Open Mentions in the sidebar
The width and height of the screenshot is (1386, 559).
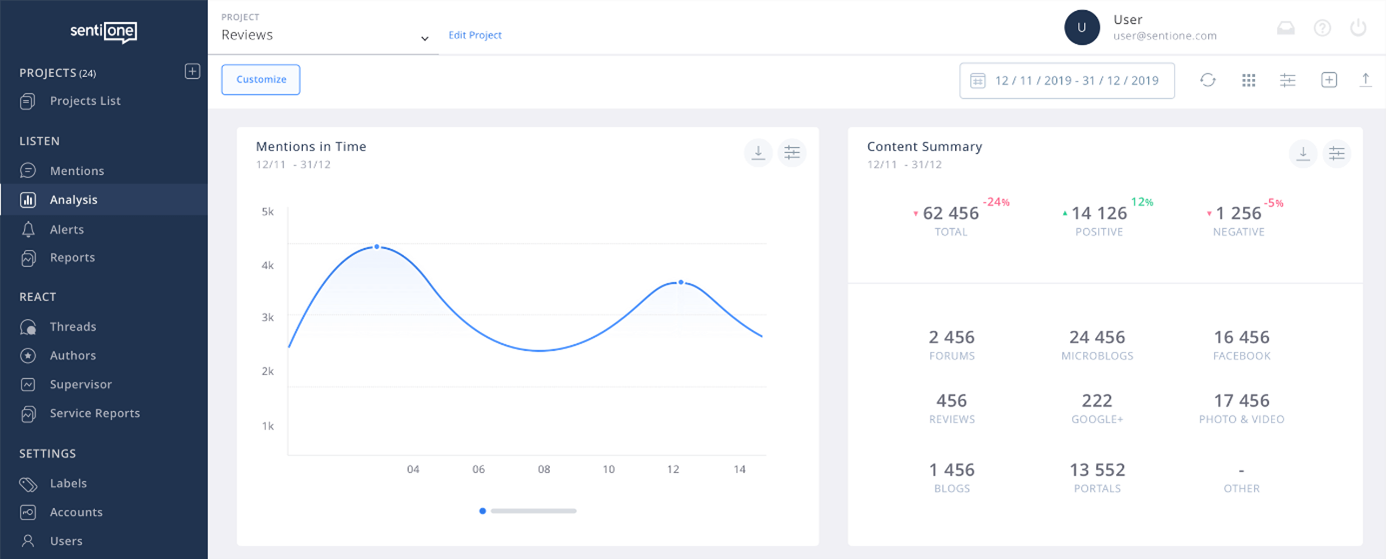[77, 171]
